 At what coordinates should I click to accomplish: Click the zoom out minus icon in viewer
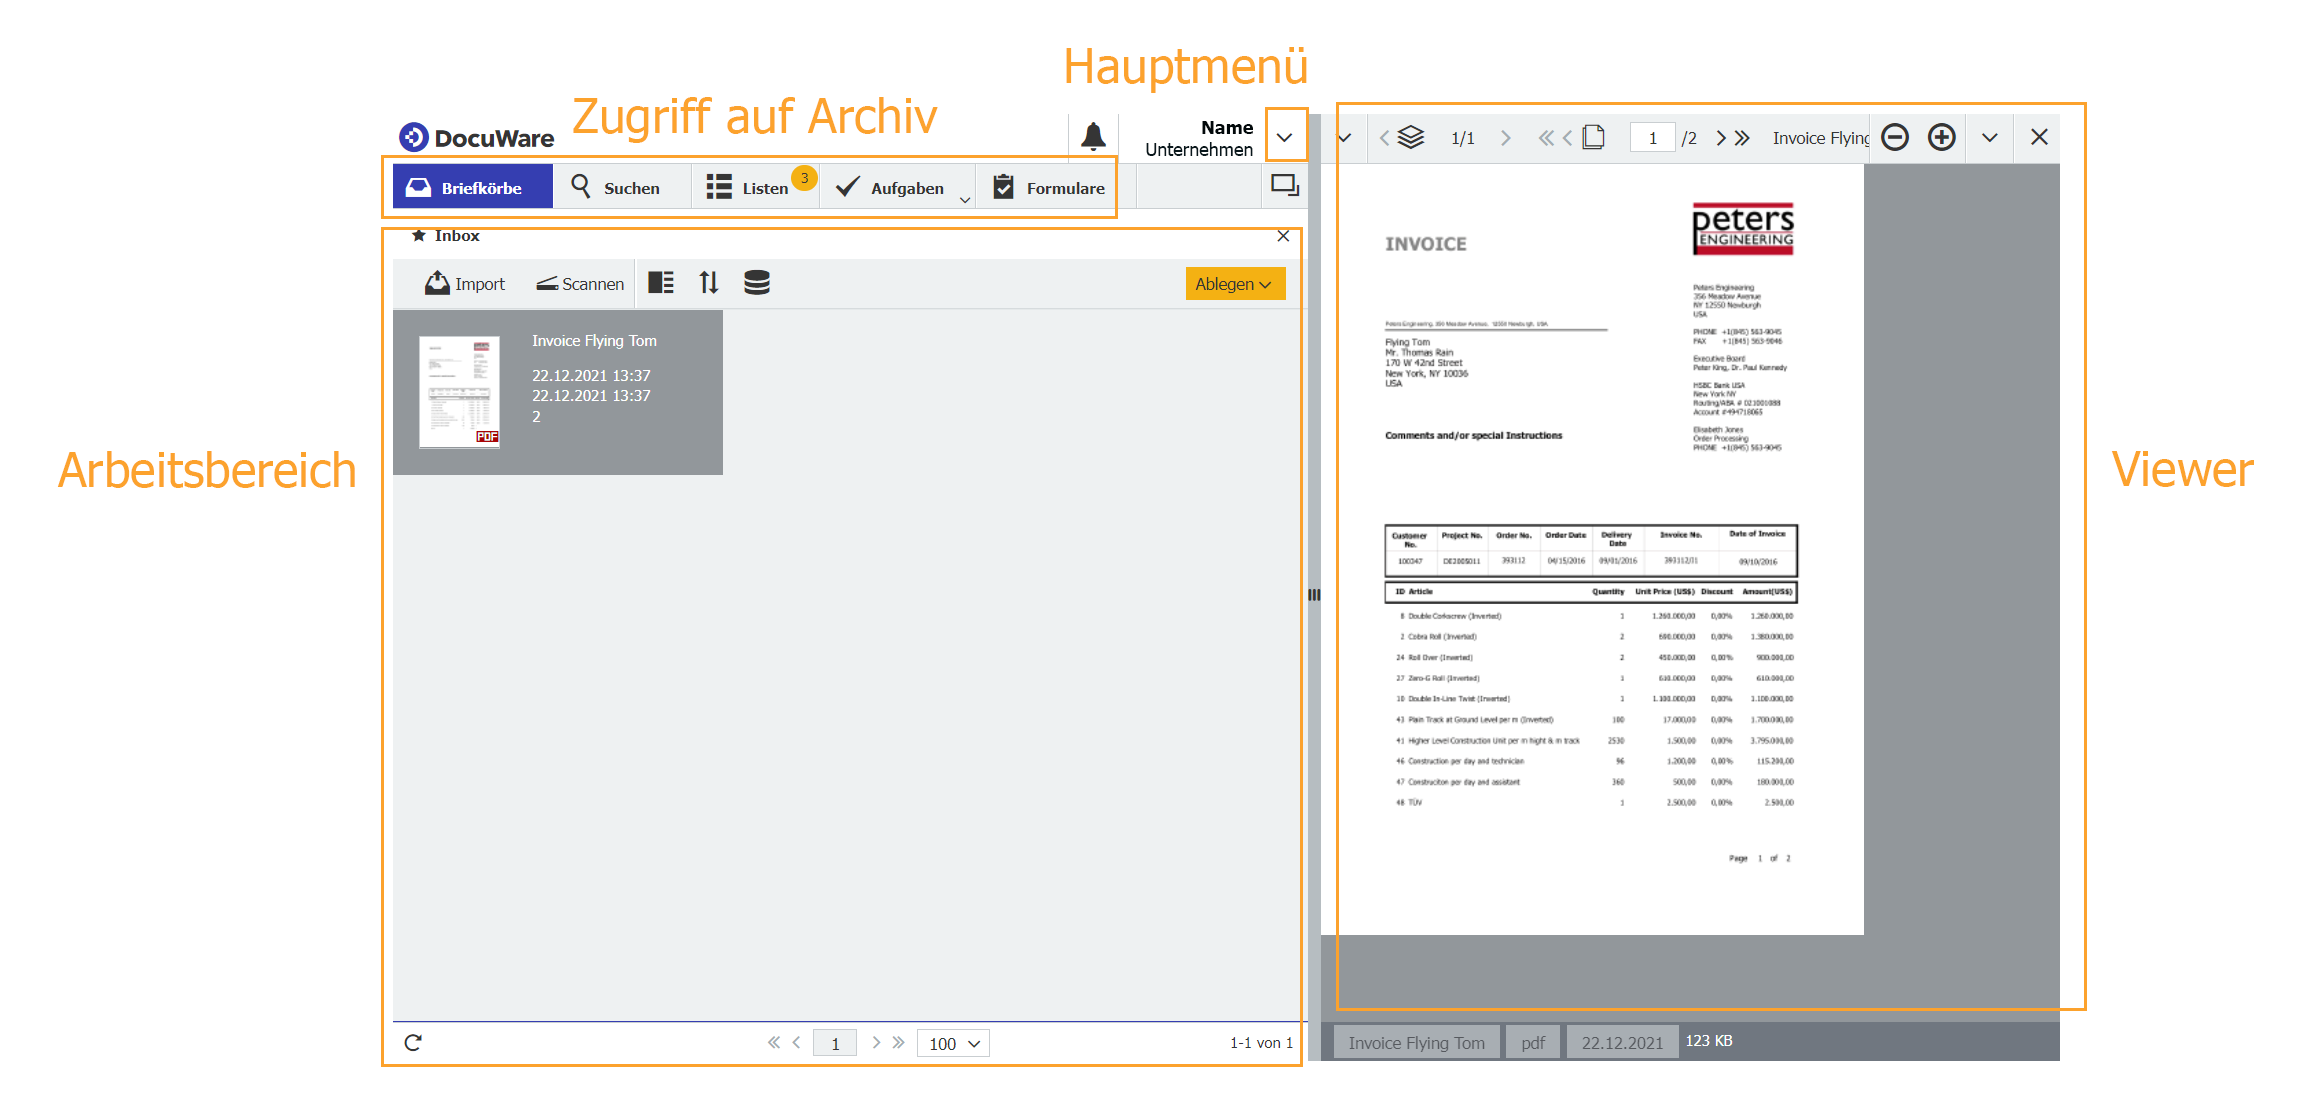point(1895,137)
